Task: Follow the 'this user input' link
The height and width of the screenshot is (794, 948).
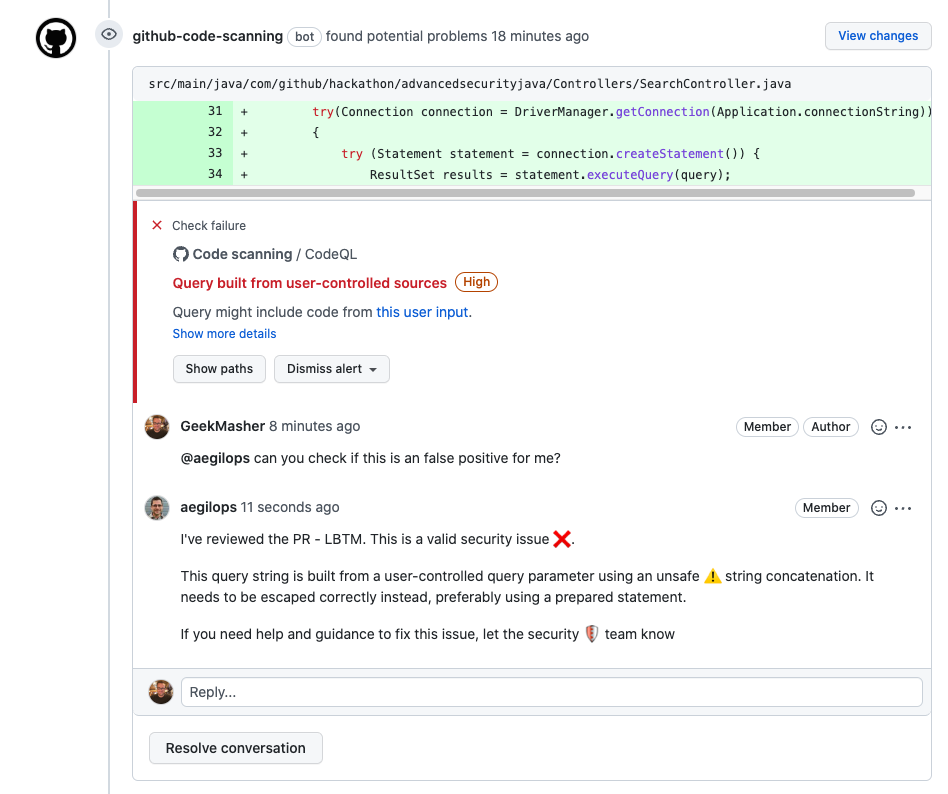Action: [x=422, y=312]
